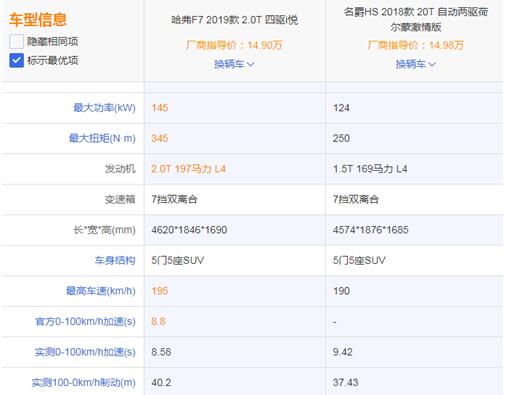The width and height of the screenshot is (507, 395).
Task: Click the 变速箱 row label
Action: coord(120,199)
